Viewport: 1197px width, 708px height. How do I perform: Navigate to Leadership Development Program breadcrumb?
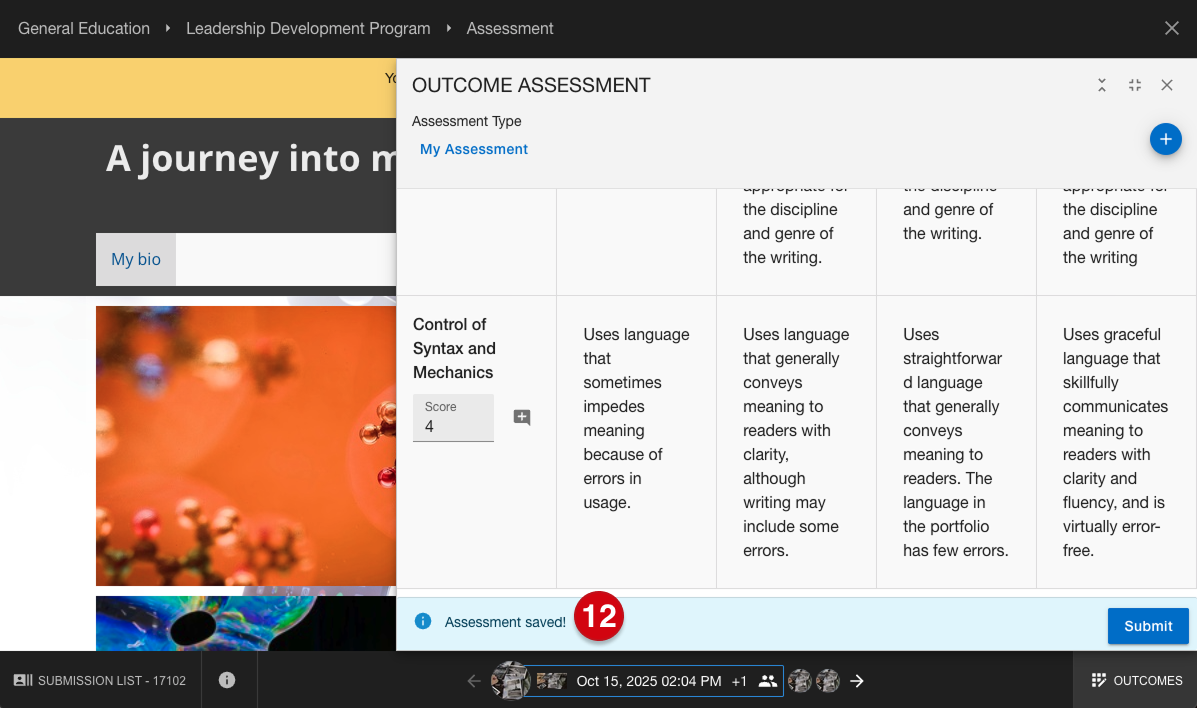pos(308,28)
